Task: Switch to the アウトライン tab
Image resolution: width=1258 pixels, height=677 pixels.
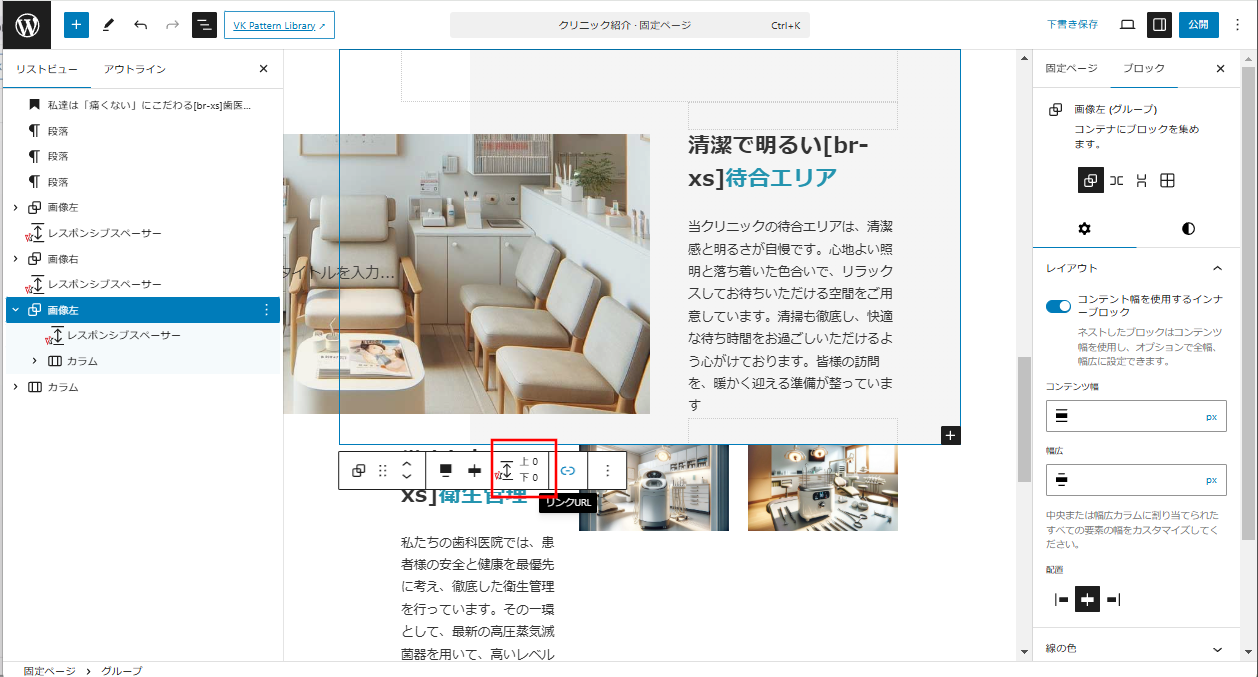Action: (135, 69)
